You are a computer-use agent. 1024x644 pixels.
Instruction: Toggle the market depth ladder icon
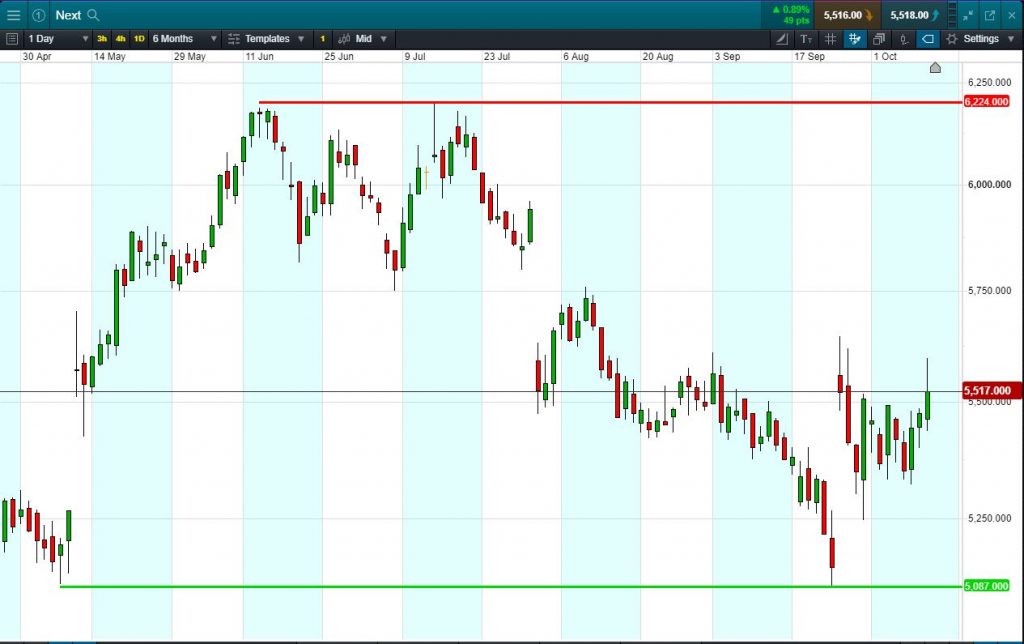pos(952,14)
